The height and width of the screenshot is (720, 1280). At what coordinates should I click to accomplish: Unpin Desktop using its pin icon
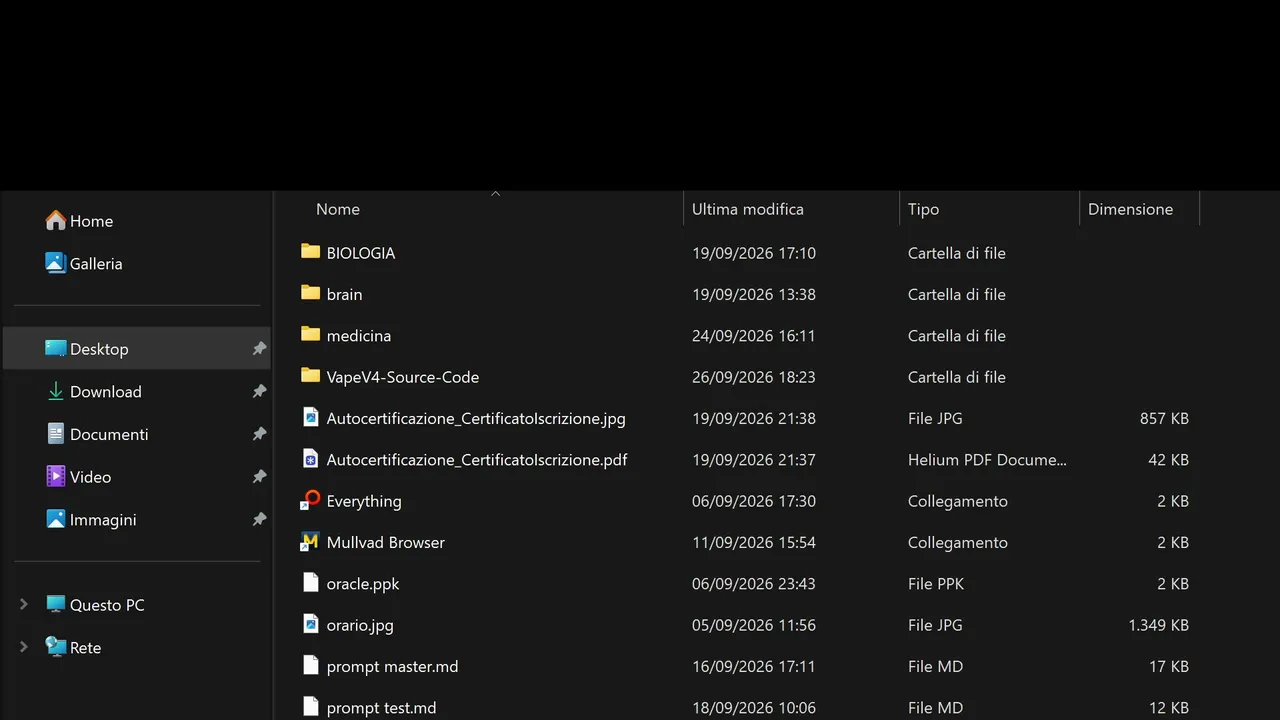click(259, 348)
